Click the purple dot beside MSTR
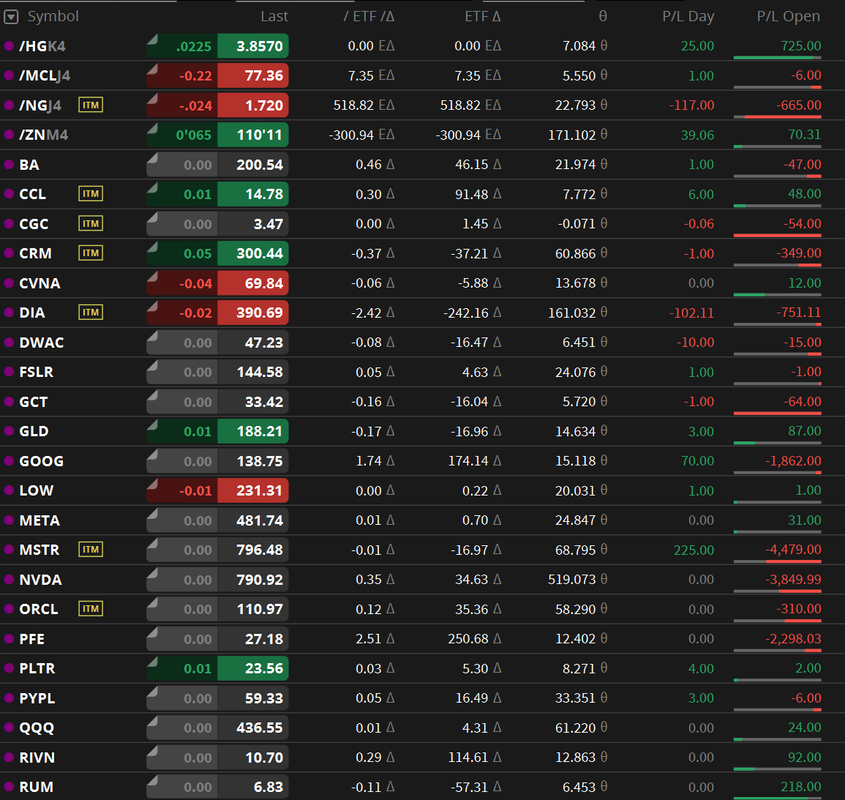Screen dimensions: 845x800 (x=9, y=550)
